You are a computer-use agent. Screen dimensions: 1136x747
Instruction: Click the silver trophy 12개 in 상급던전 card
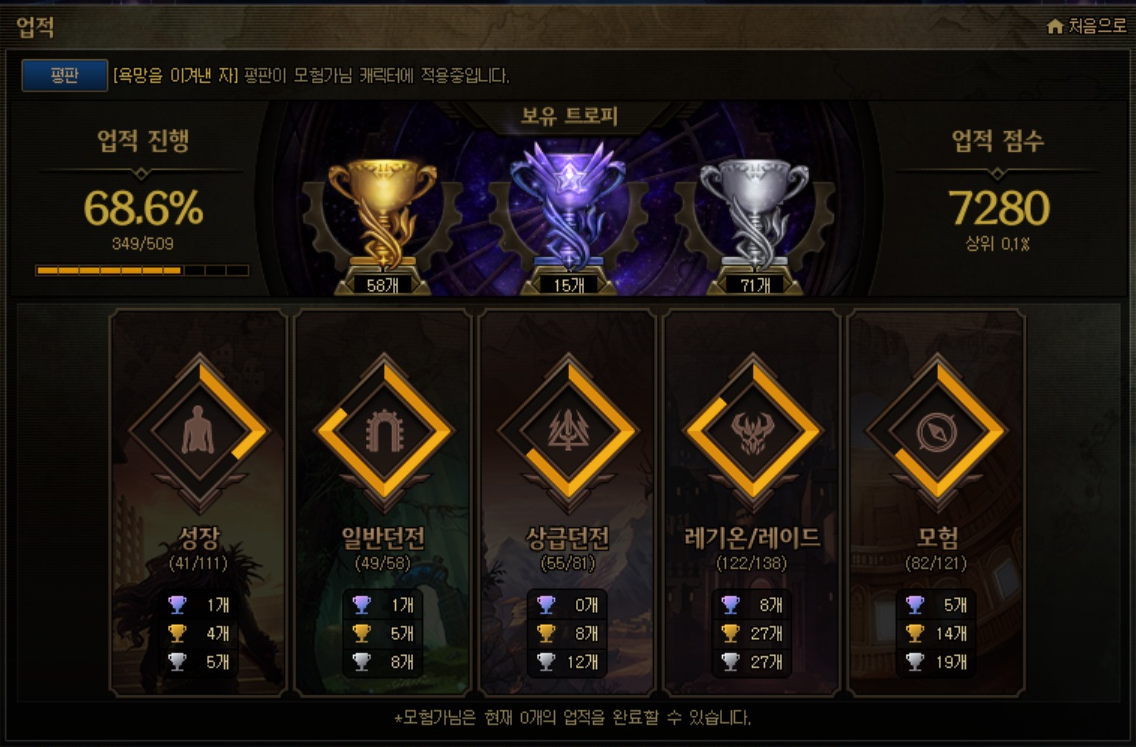[568, 662]
